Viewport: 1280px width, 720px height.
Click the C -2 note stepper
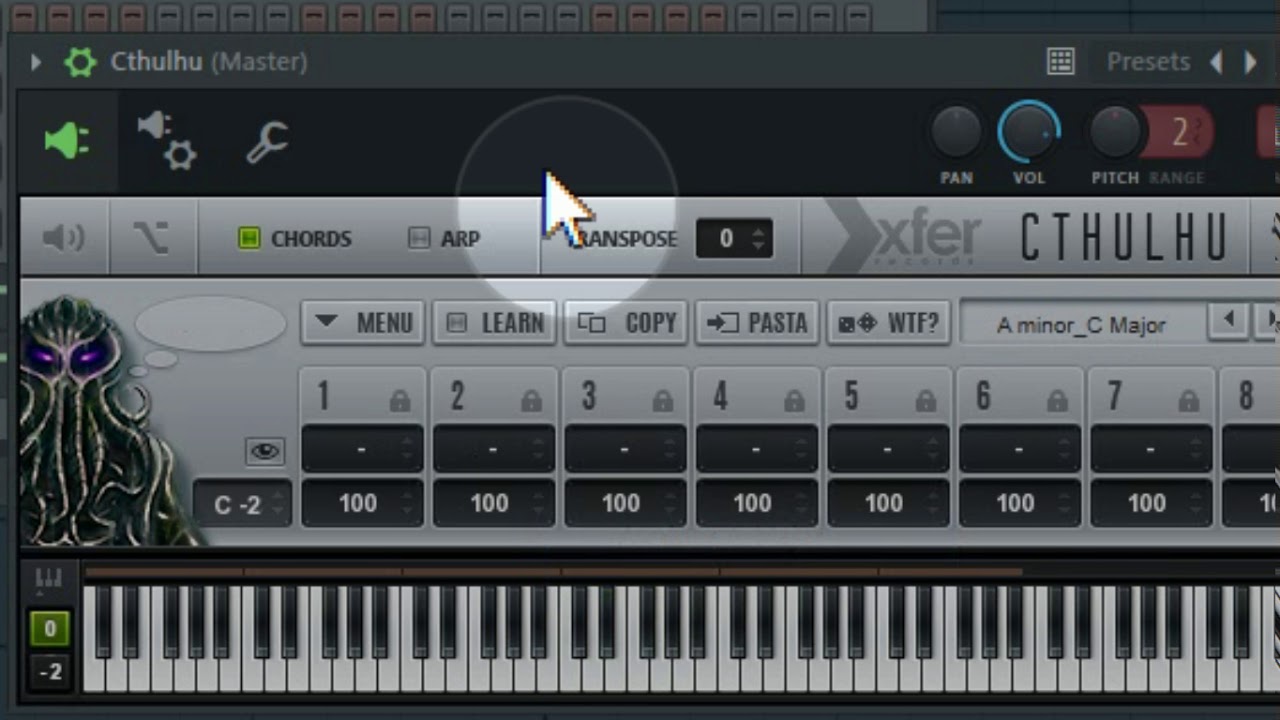tap(242, 504)
